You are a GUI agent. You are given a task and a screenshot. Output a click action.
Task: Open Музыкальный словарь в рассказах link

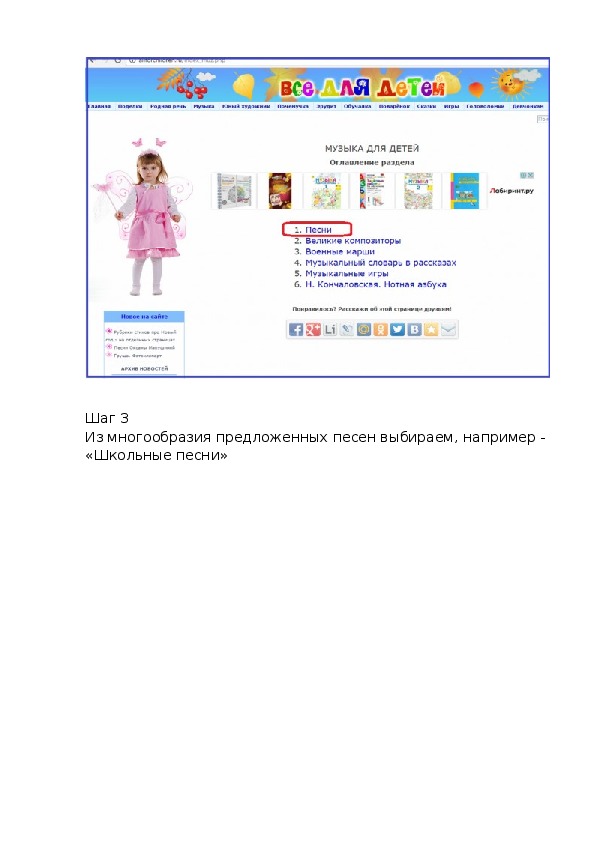(x=381, y=263)
